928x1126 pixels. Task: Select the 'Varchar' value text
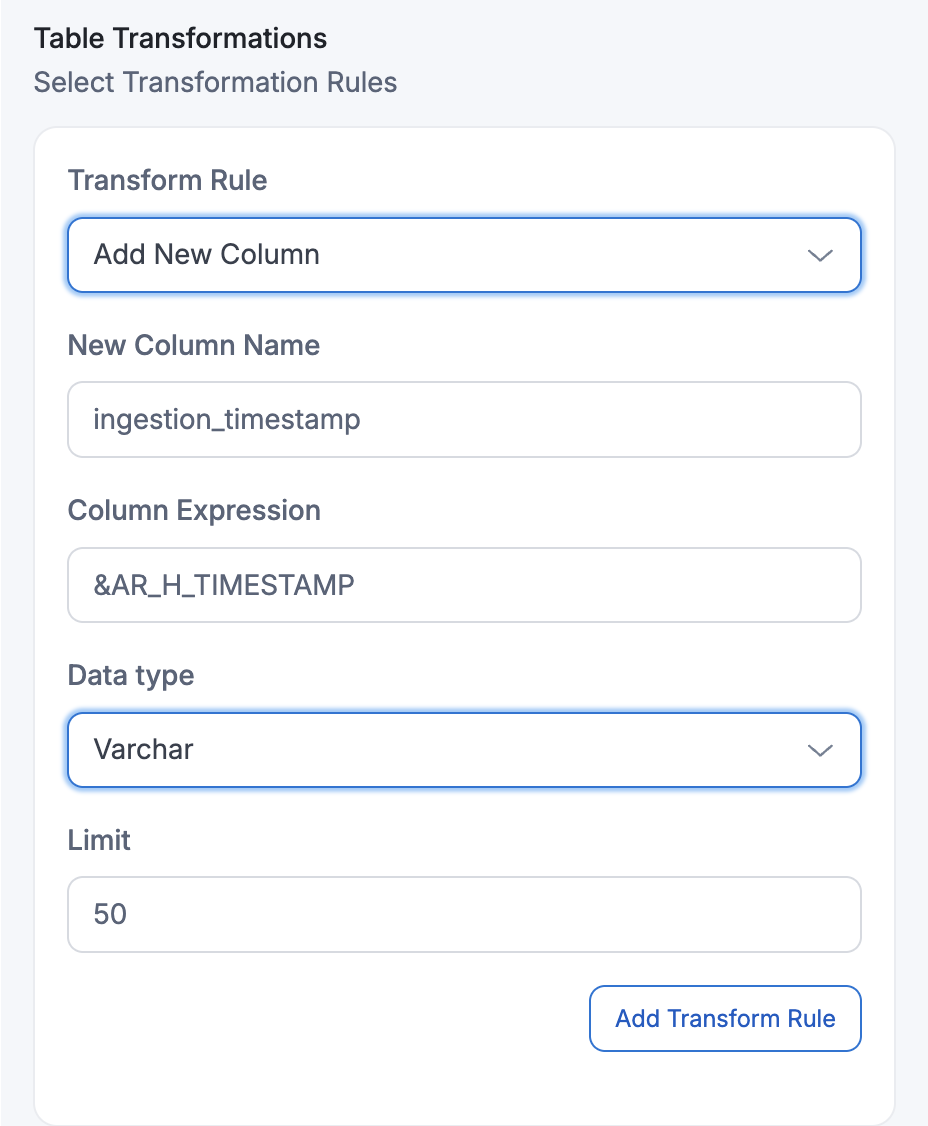click(144, 750)
